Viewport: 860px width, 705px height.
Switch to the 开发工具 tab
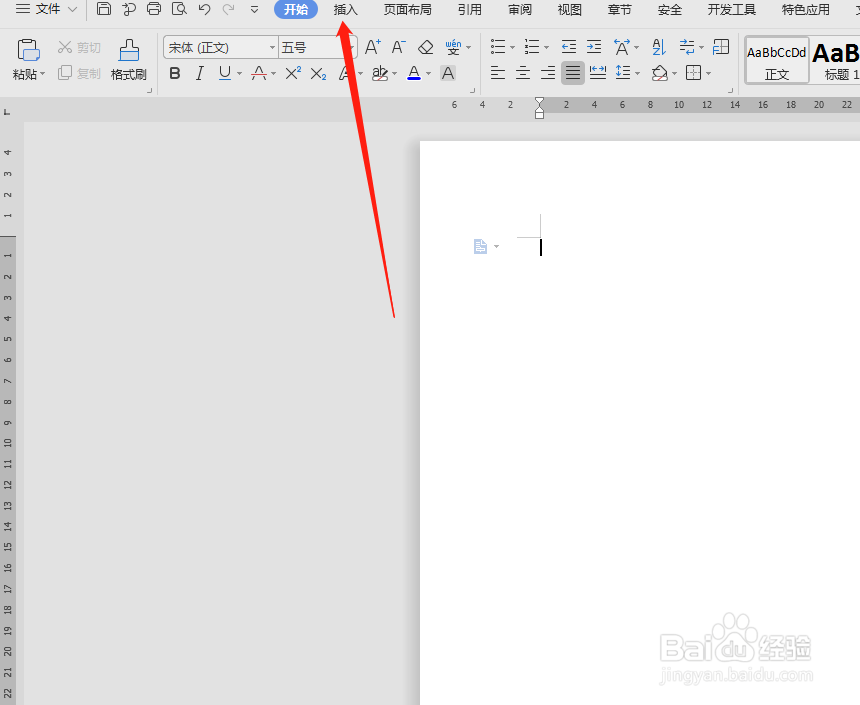pos(732,9)
